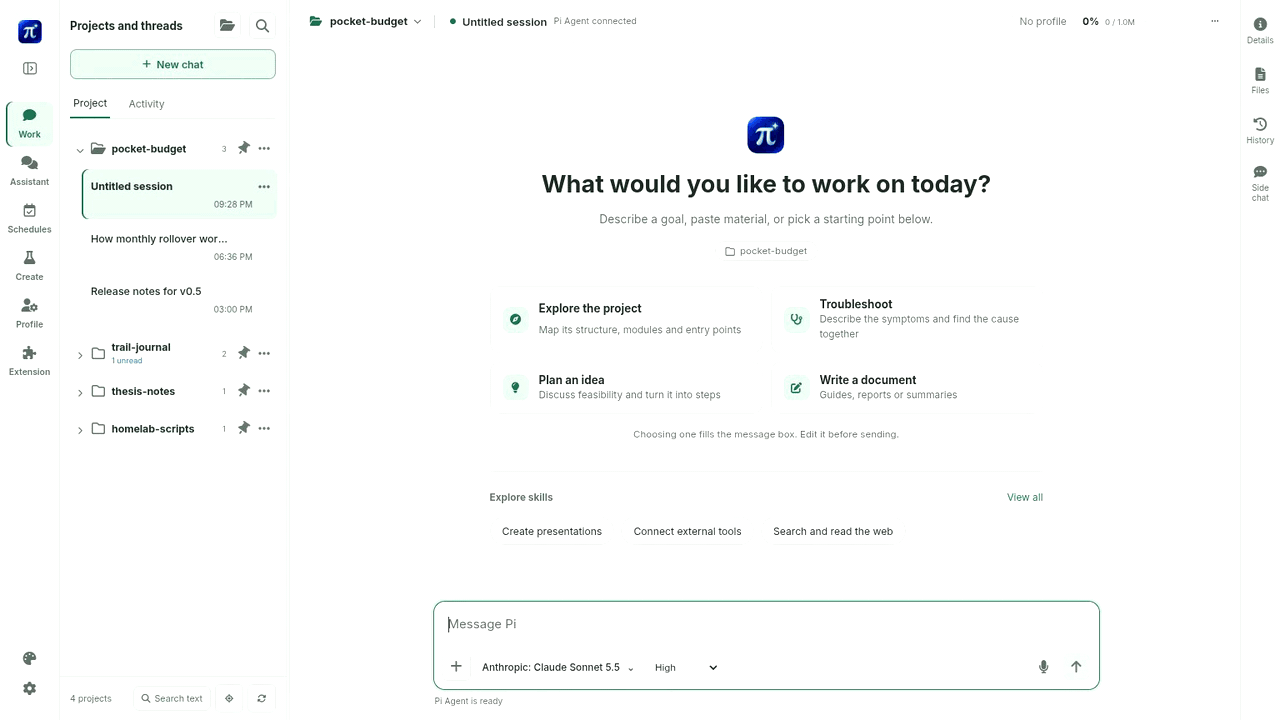The width and height of the screenshot is (1280, 720).
Task: Click the 0% context usage indicator
Action: pyautogui.click(x=1108, y=21)
